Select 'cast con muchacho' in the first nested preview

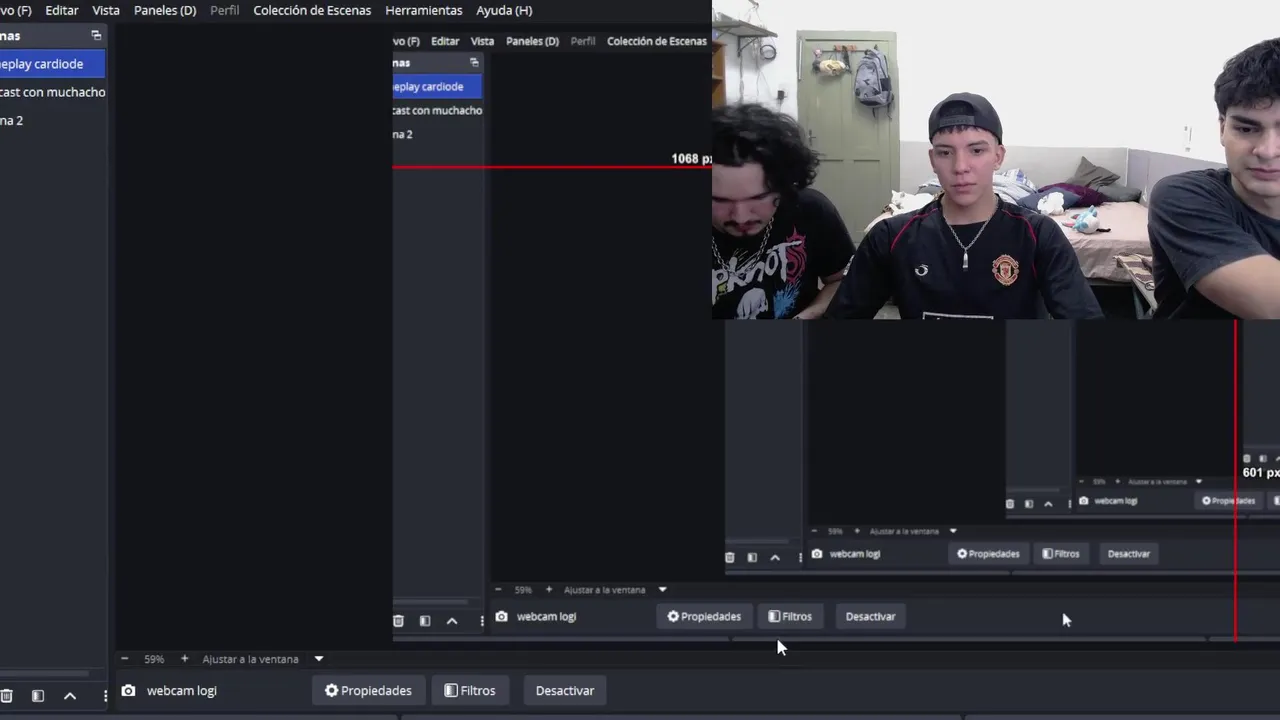(437, 111)
